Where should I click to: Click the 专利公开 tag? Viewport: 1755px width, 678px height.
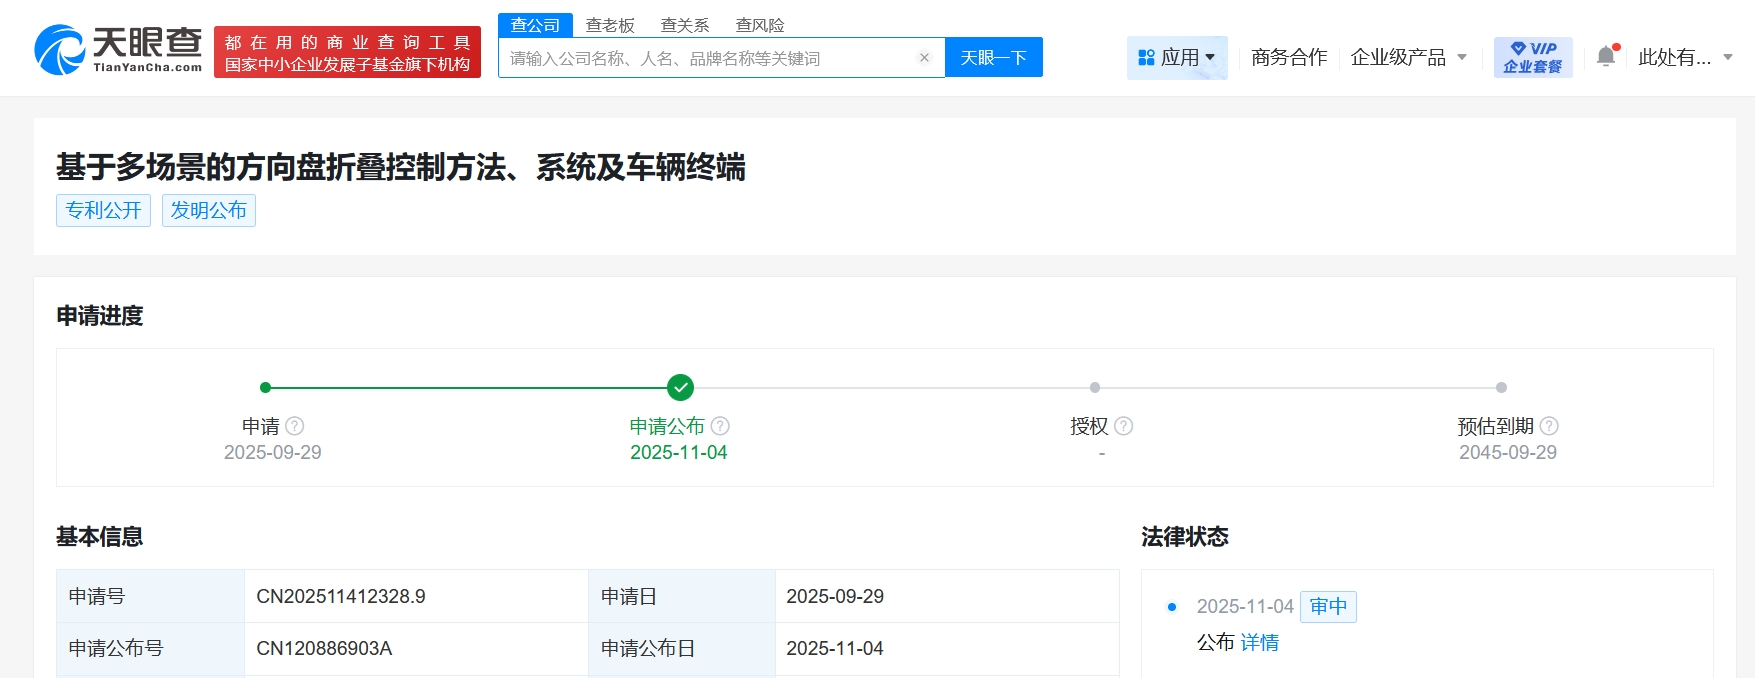pyautogui.click(x=103, y=211)
